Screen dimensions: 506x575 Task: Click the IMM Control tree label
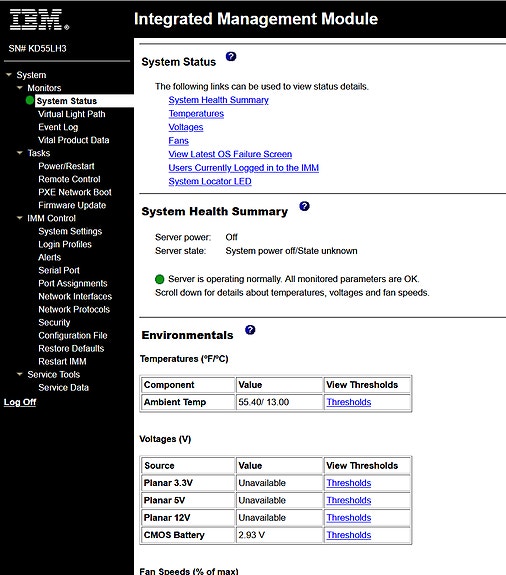(x=51, y=218)
